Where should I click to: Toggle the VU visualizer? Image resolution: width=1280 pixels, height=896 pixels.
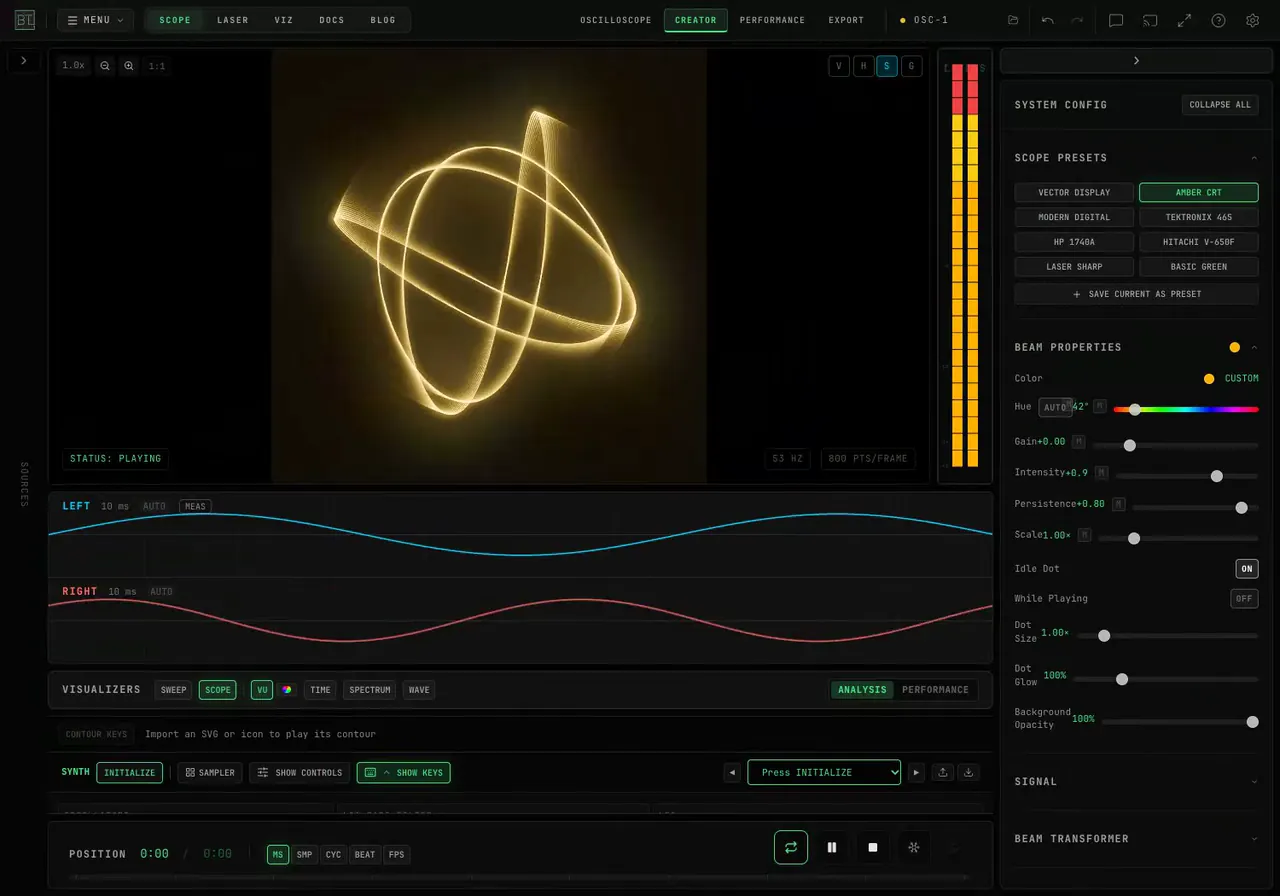(x=262, y=689)
